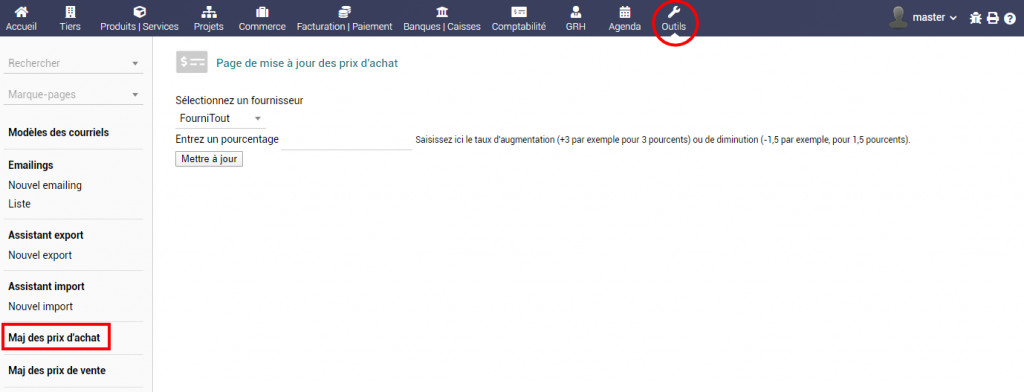Screen dimensions: 1024x392
Task: Click the Entrez un pourcentage label
Action: (x=227, y=140)
